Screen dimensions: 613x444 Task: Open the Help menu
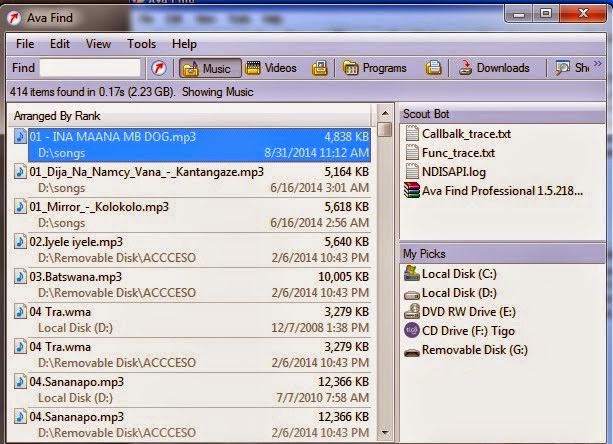pyautogui.click(x=184, y=44)
